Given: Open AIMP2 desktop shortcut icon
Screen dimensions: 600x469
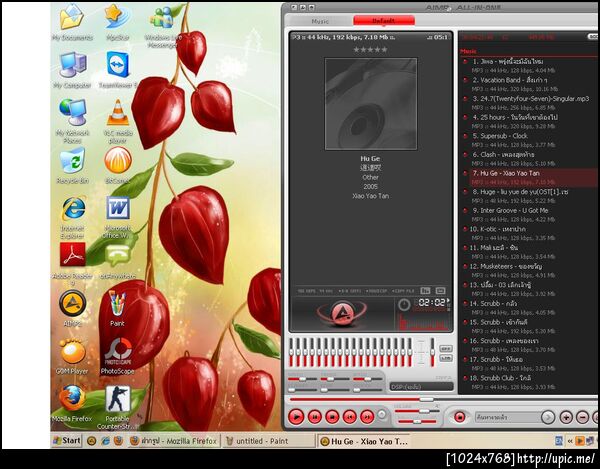Looking at the screenshot, I should pyautogui.click(x=72, y=308).
